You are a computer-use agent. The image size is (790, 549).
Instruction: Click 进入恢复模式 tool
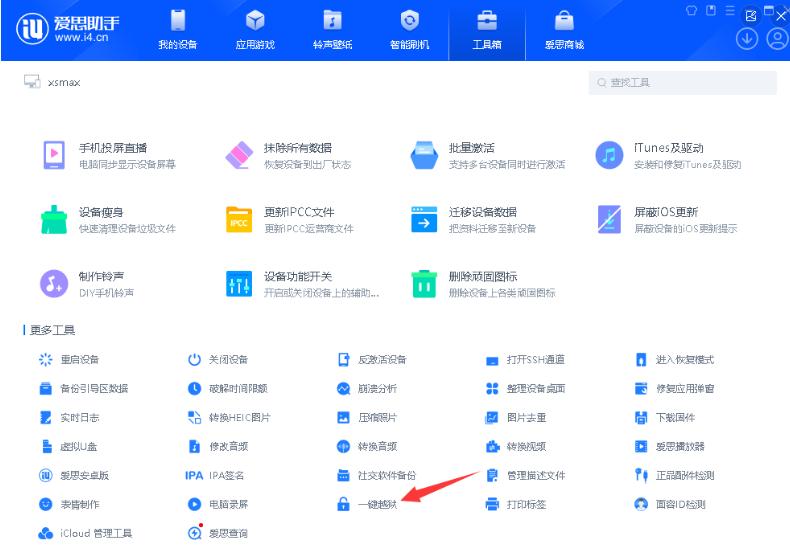(x=674, y=360)
